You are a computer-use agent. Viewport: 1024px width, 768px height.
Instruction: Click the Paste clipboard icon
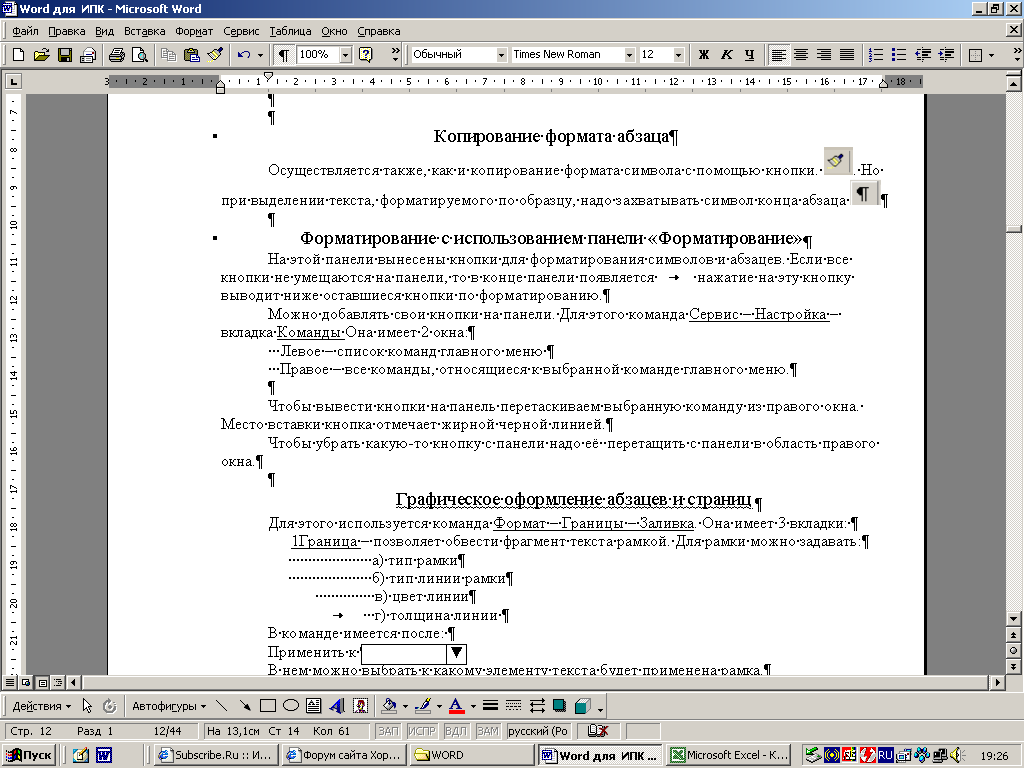tap(192, 55)
